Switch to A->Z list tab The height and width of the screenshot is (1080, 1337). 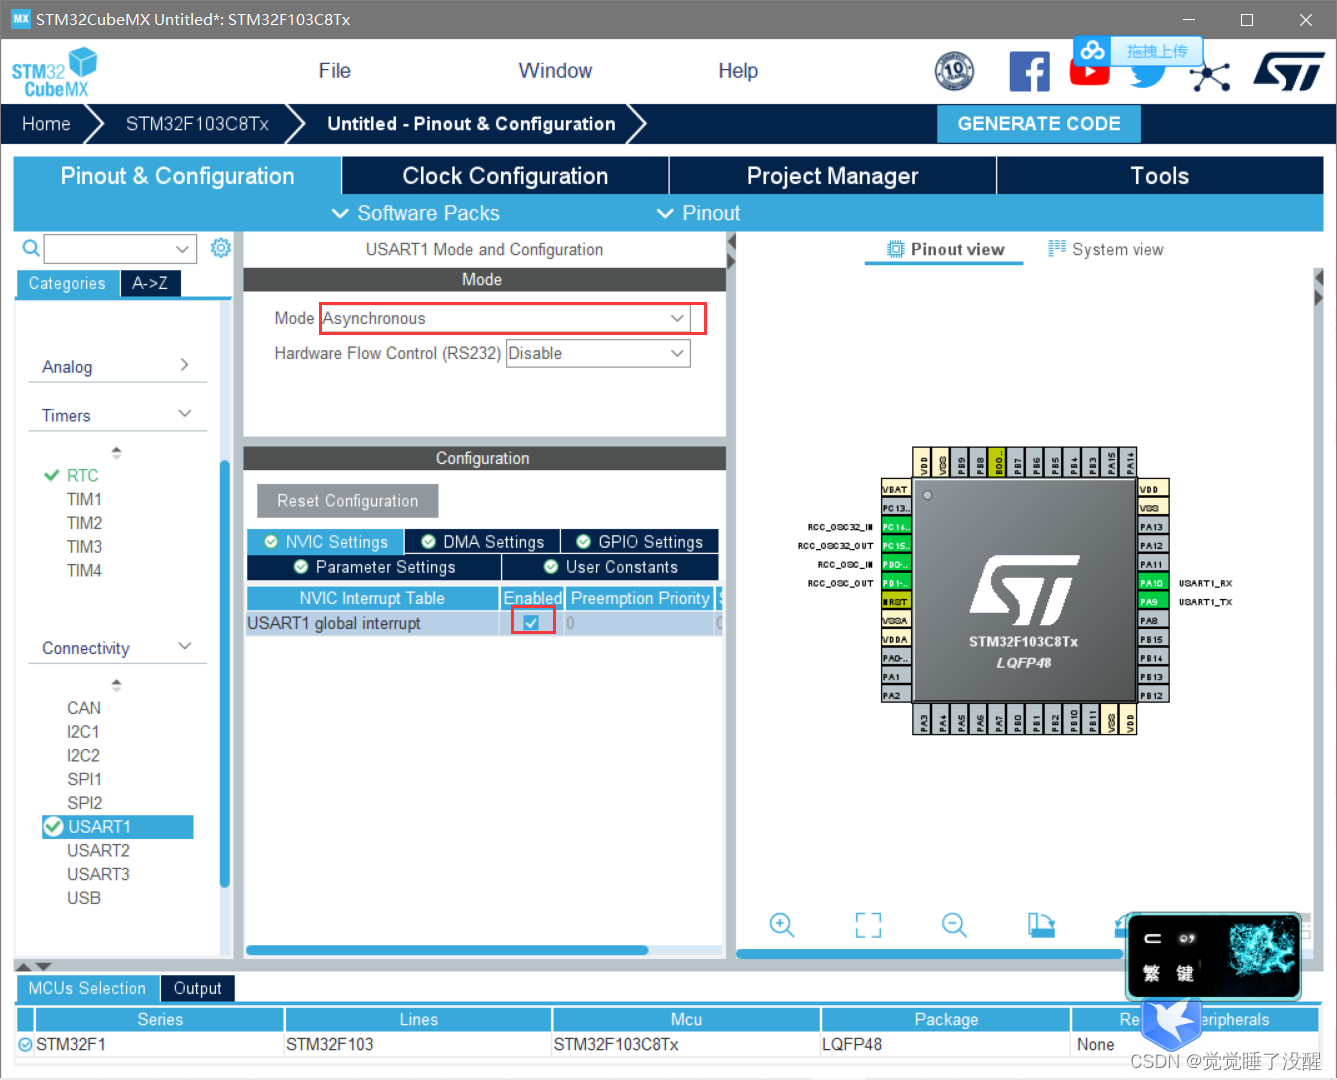point(150,284)
